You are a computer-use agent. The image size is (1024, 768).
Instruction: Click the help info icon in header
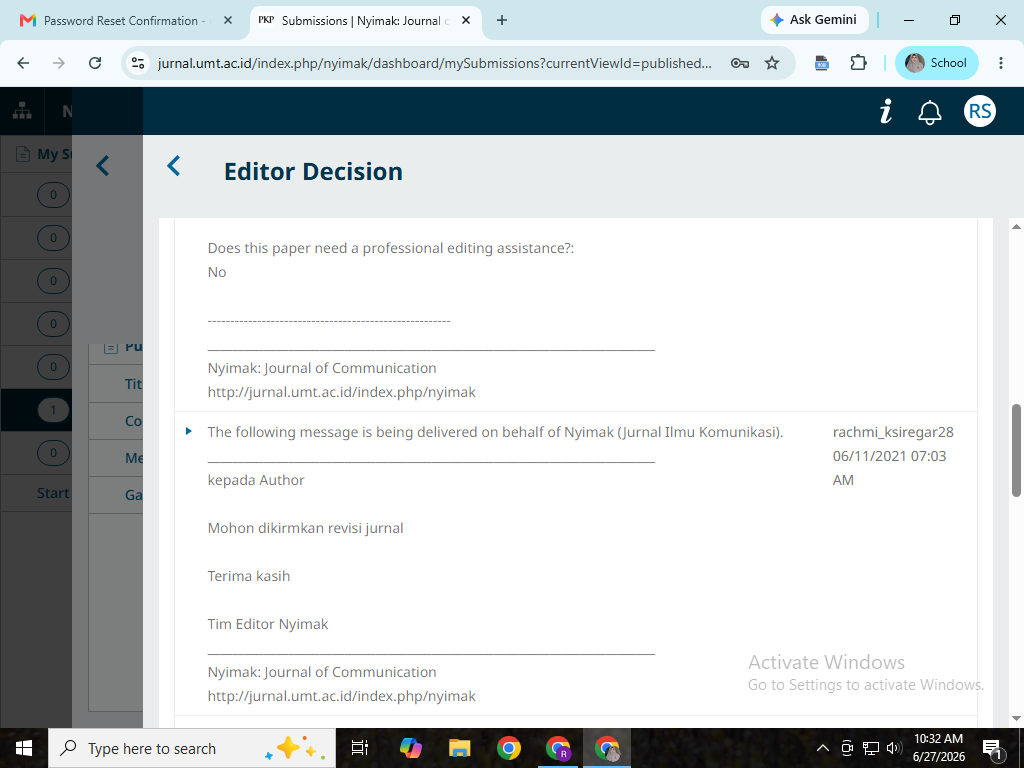886,112
